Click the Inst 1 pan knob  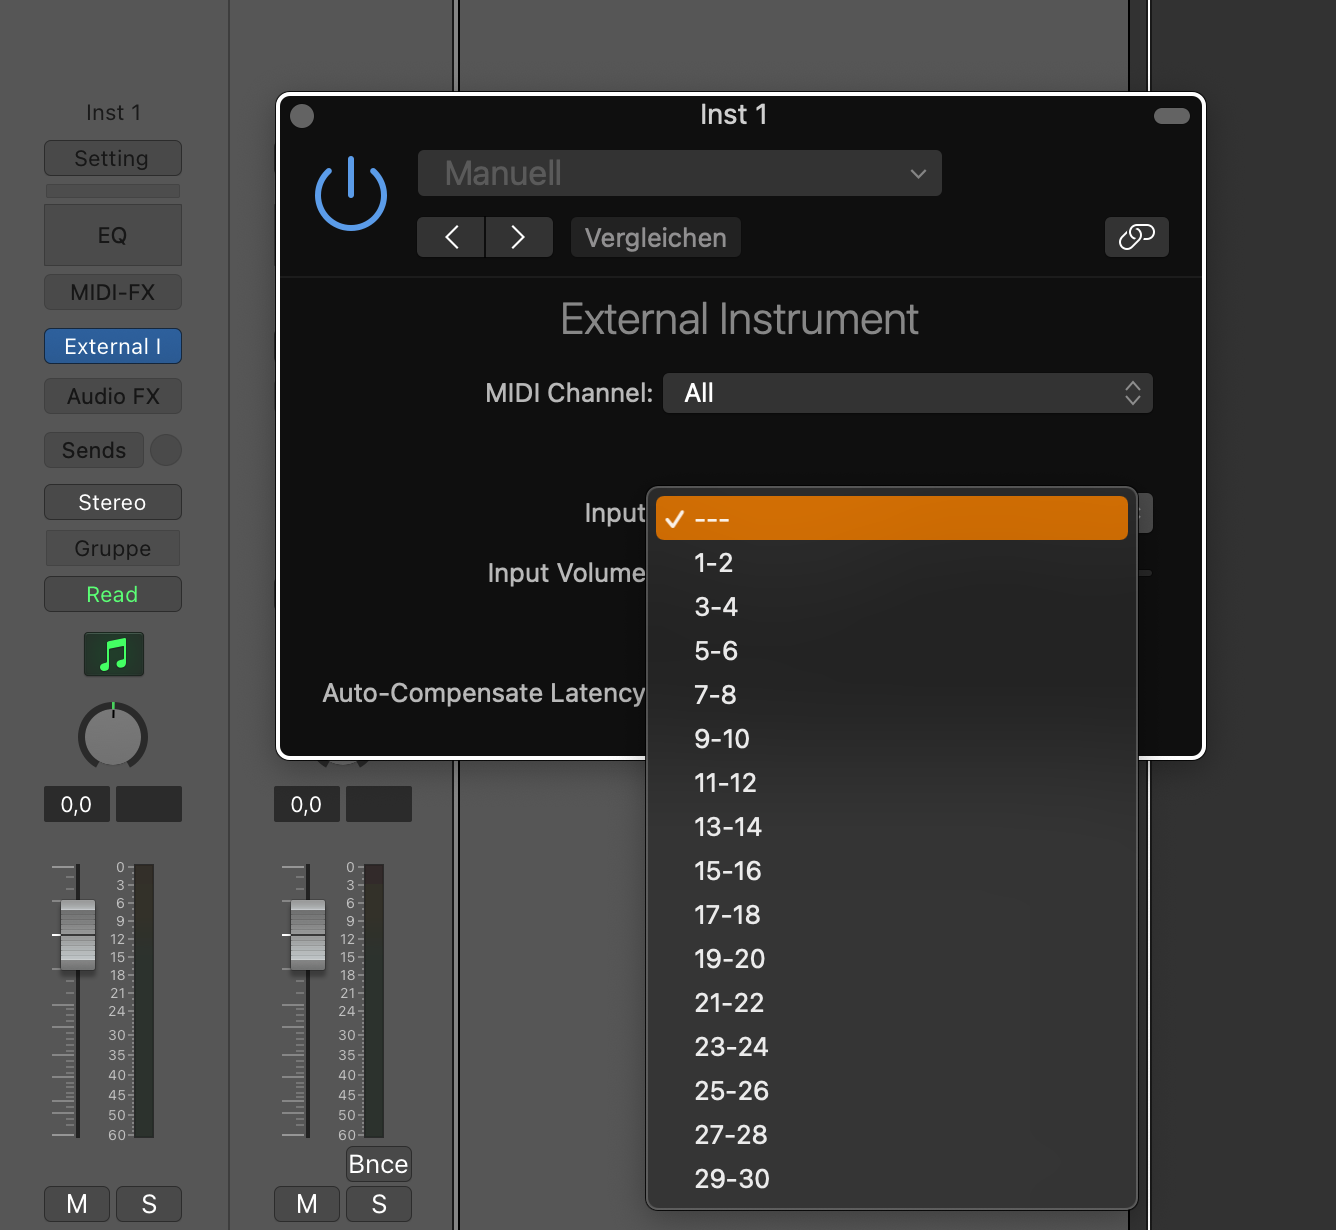click(113, 736)
